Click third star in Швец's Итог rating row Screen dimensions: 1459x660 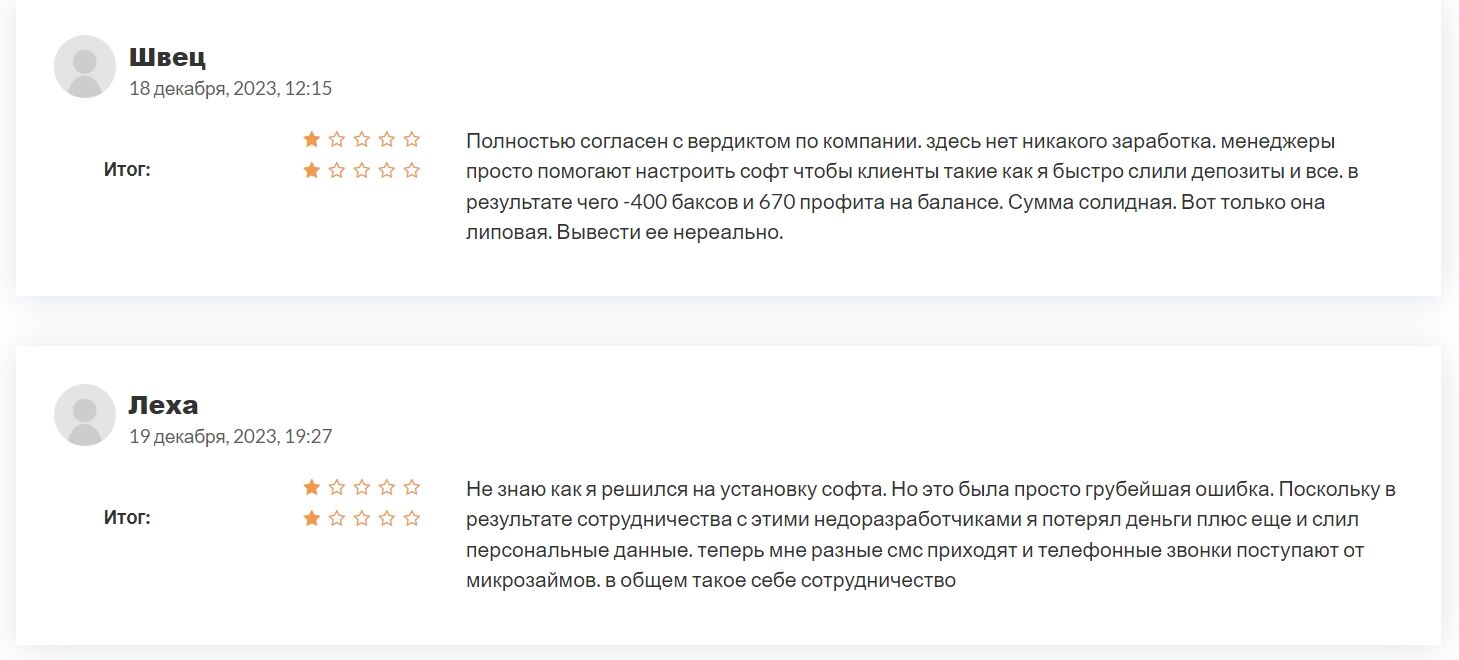[362, 170]
